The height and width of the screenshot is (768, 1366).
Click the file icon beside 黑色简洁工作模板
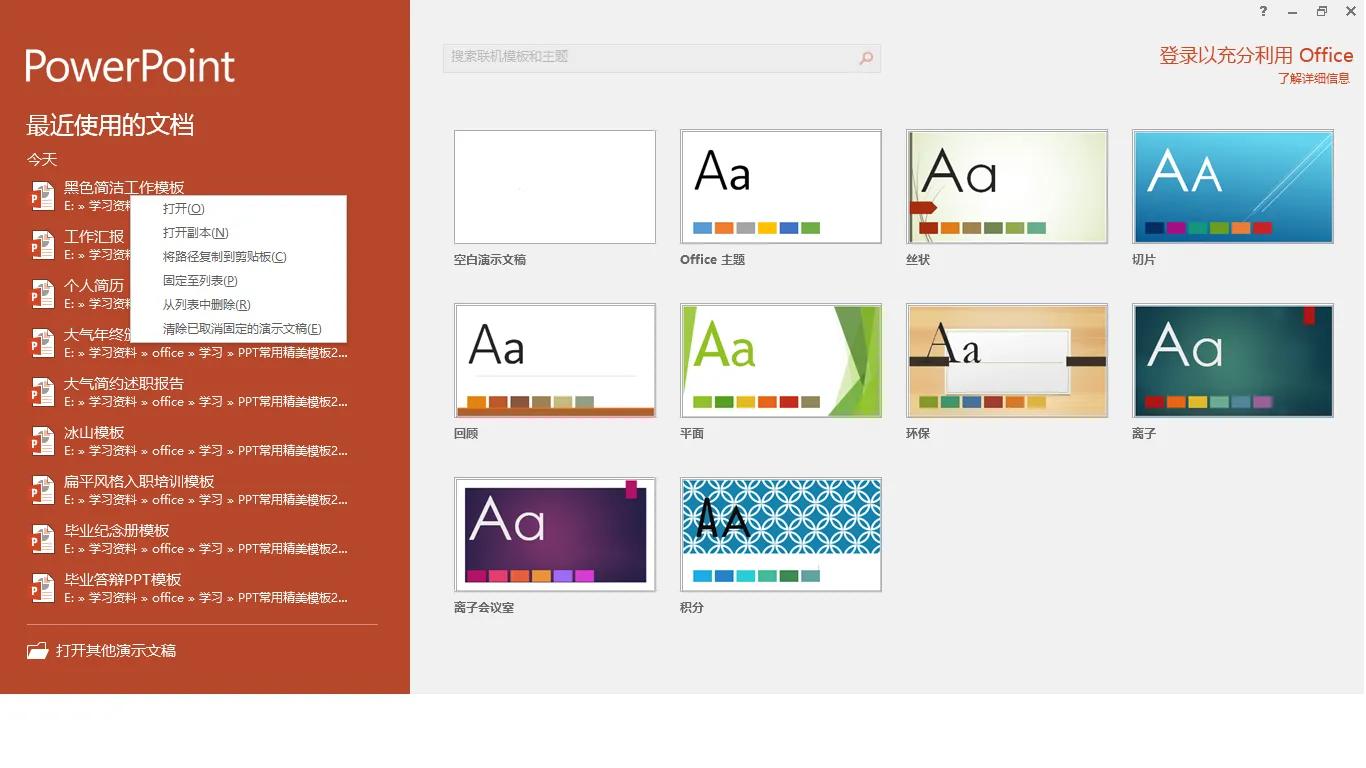42,196
